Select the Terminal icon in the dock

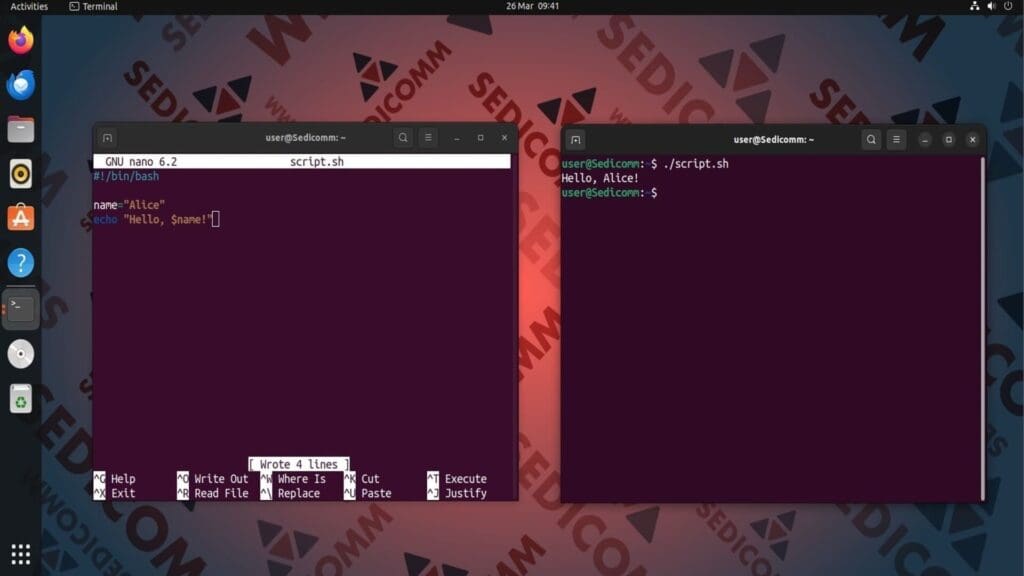coord(20,308)
